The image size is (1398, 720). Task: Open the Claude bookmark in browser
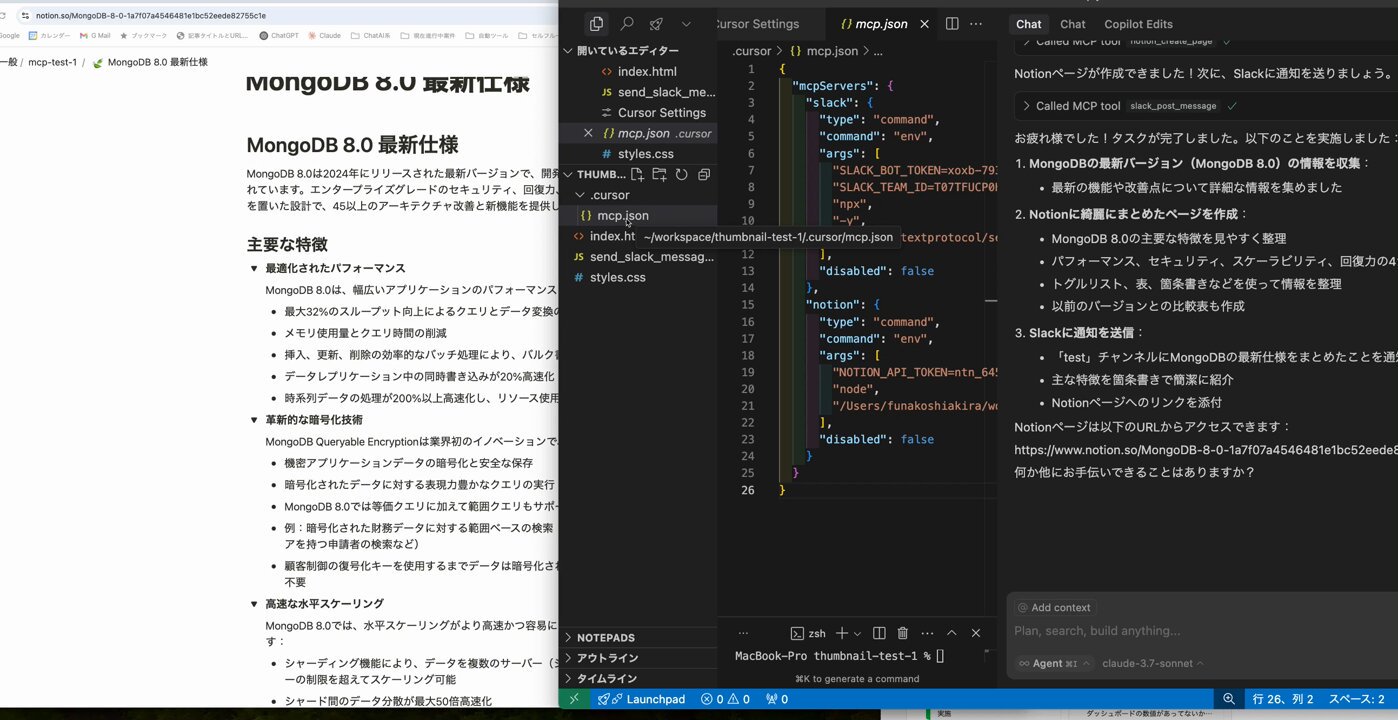[x=324, y=35]
